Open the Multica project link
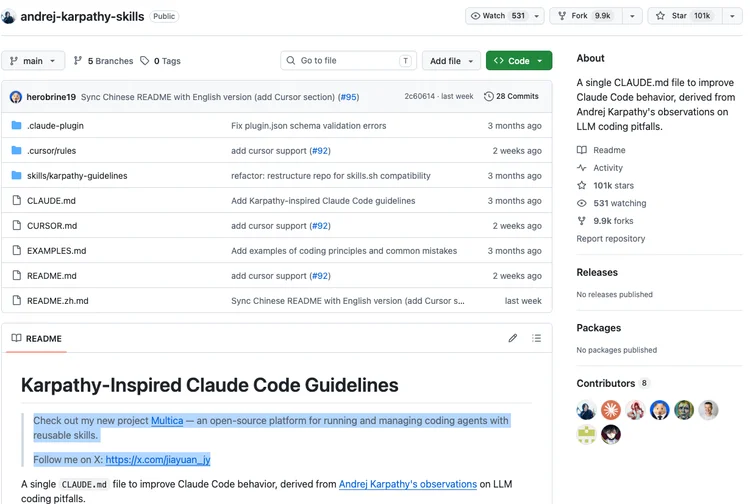Image resolution: width=750 pixels, height=504 pixels. tap(167, 421)
